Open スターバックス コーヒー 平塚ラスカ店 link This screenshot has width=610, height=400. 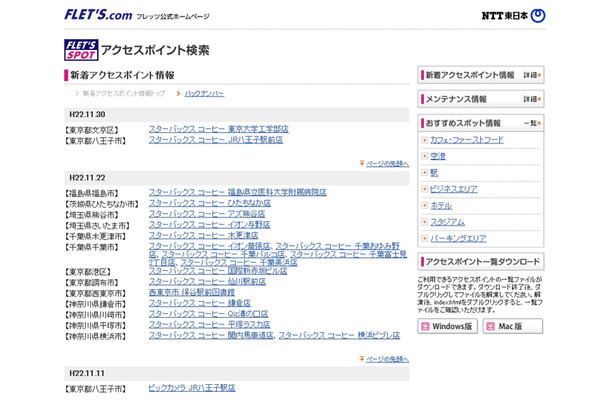click(x=209, y=325)
